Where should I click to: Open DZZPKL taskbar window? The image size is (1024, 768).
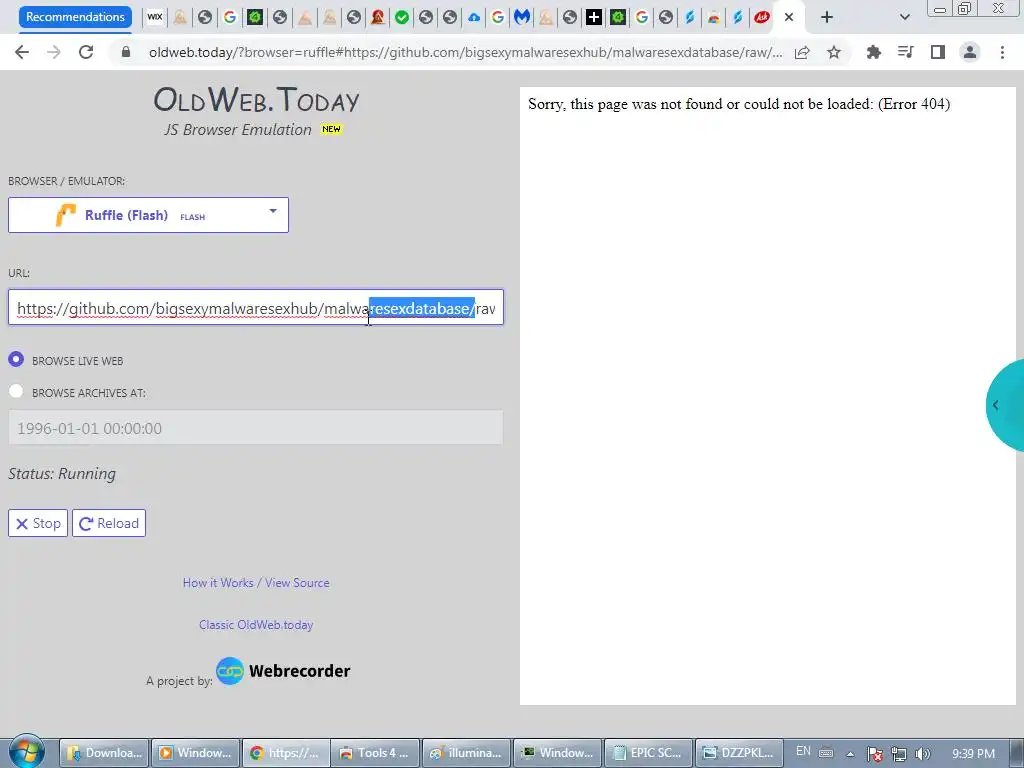point(739,753)
